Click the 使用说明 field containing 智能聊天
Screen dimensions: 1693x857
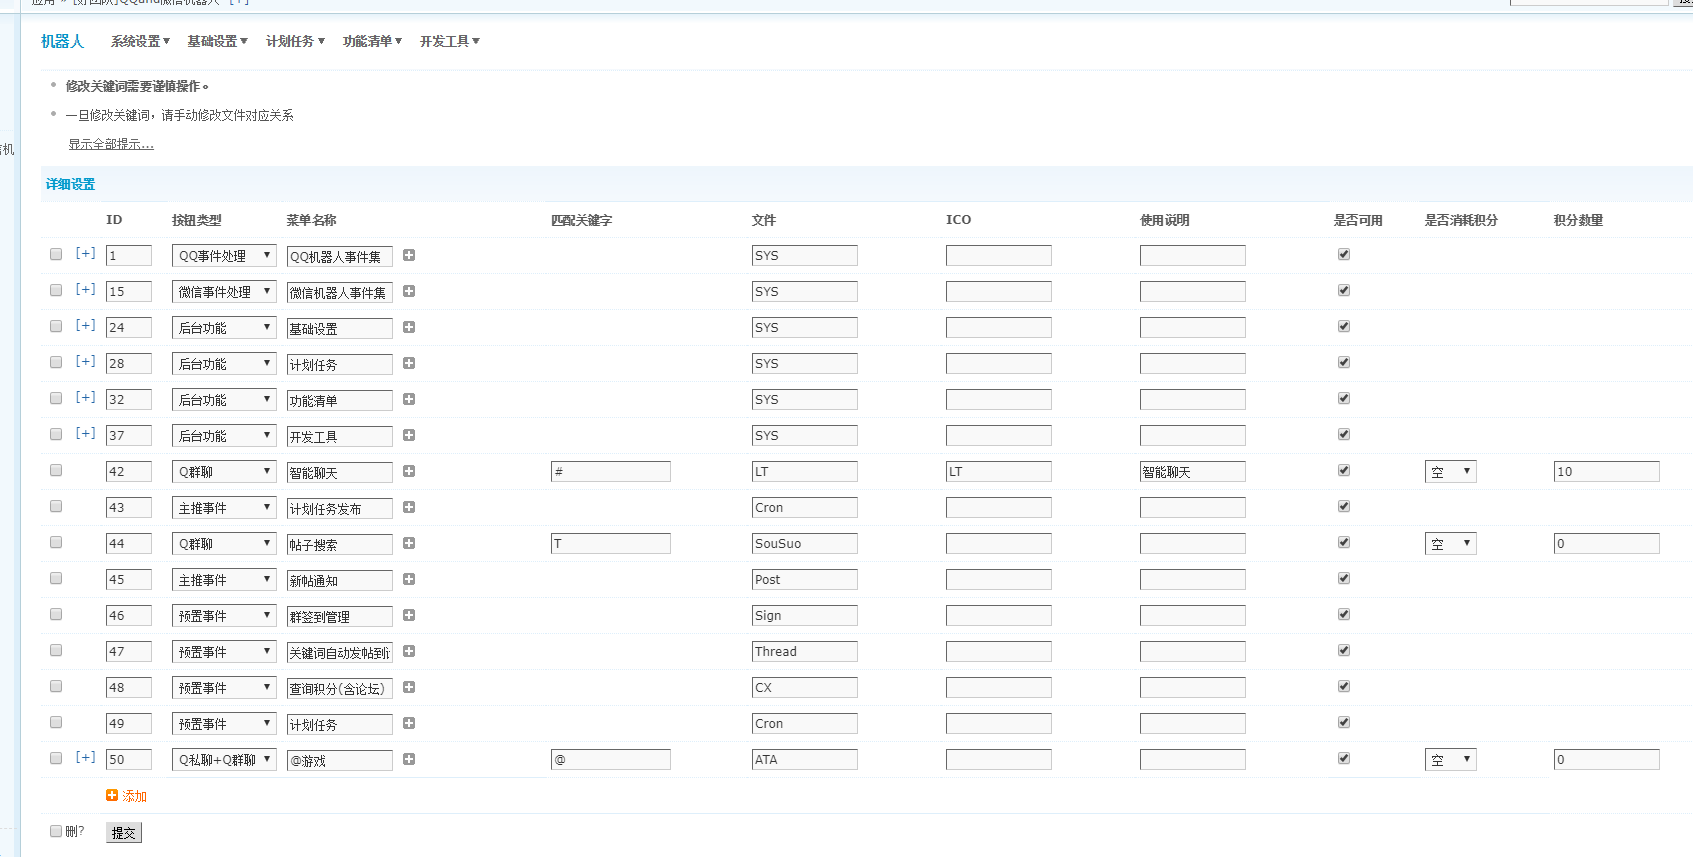1193,472
